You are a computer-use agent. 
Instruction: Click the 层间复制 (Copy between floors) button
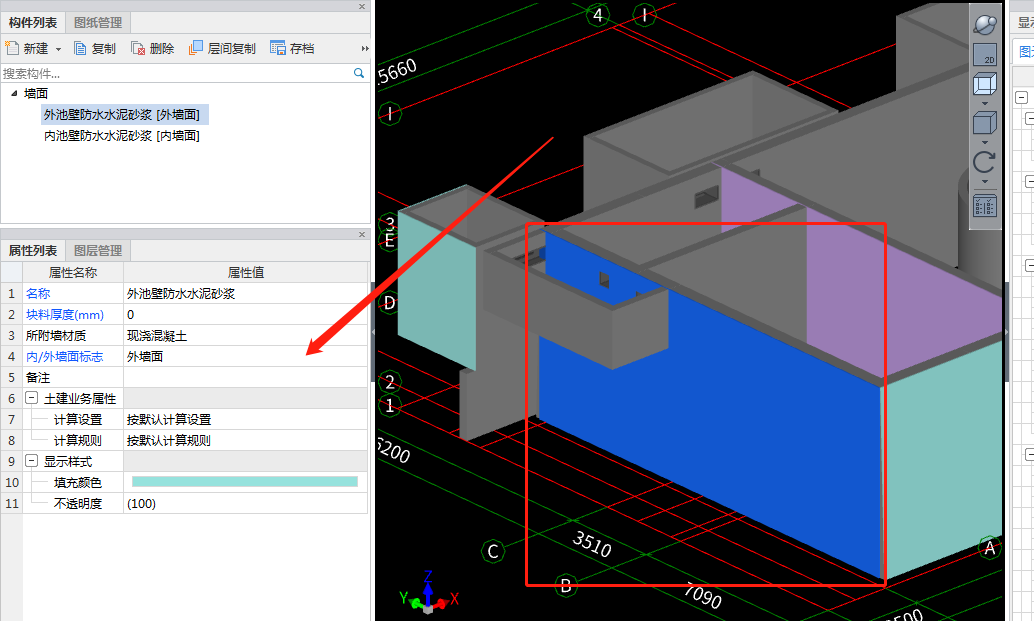point(222,48)
